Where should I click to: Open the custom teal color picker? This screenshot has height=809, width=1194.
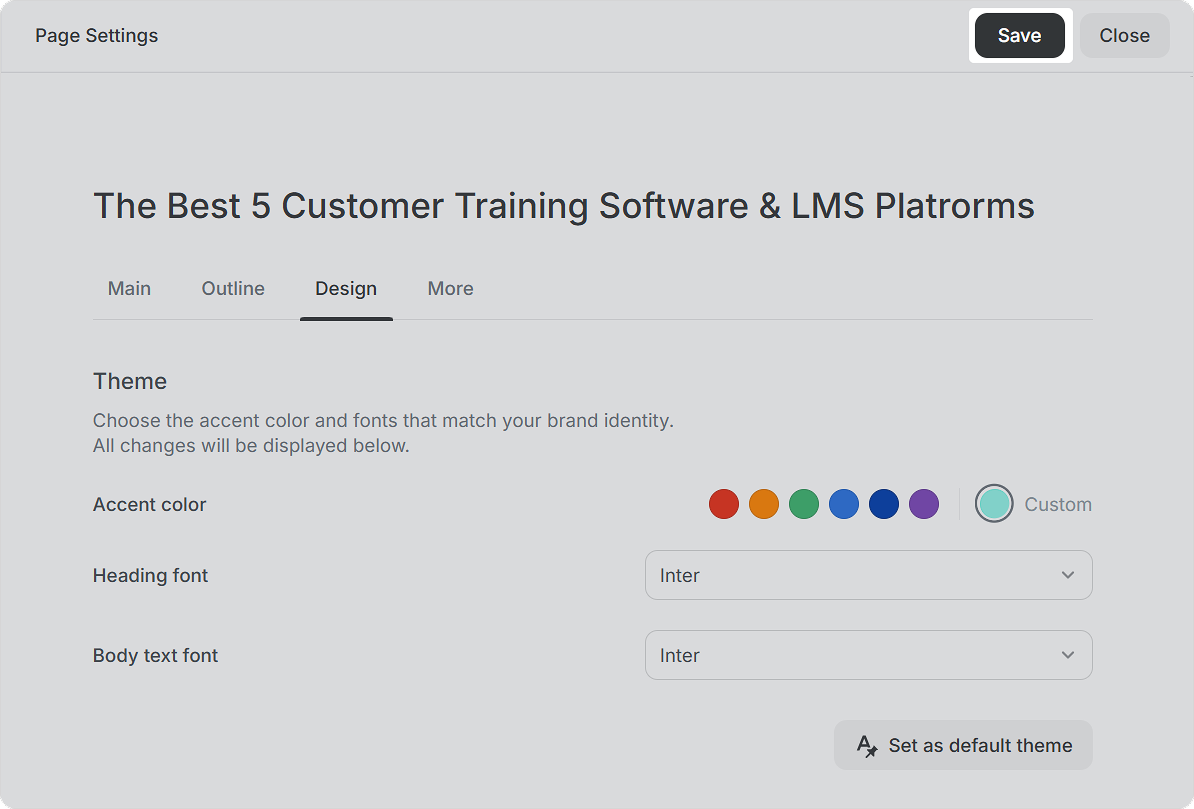[x=994, y=504]
